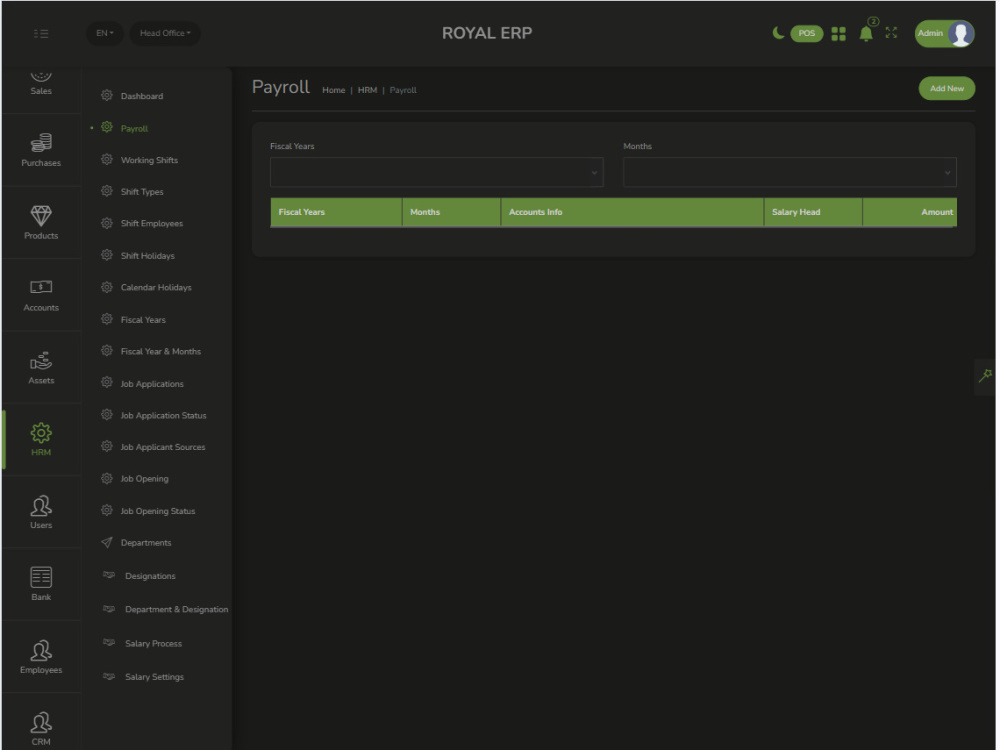Open Shift Holidays menu item
Image resolution: width=1000 pixels, height=750 pixels.
coord(148,256)
